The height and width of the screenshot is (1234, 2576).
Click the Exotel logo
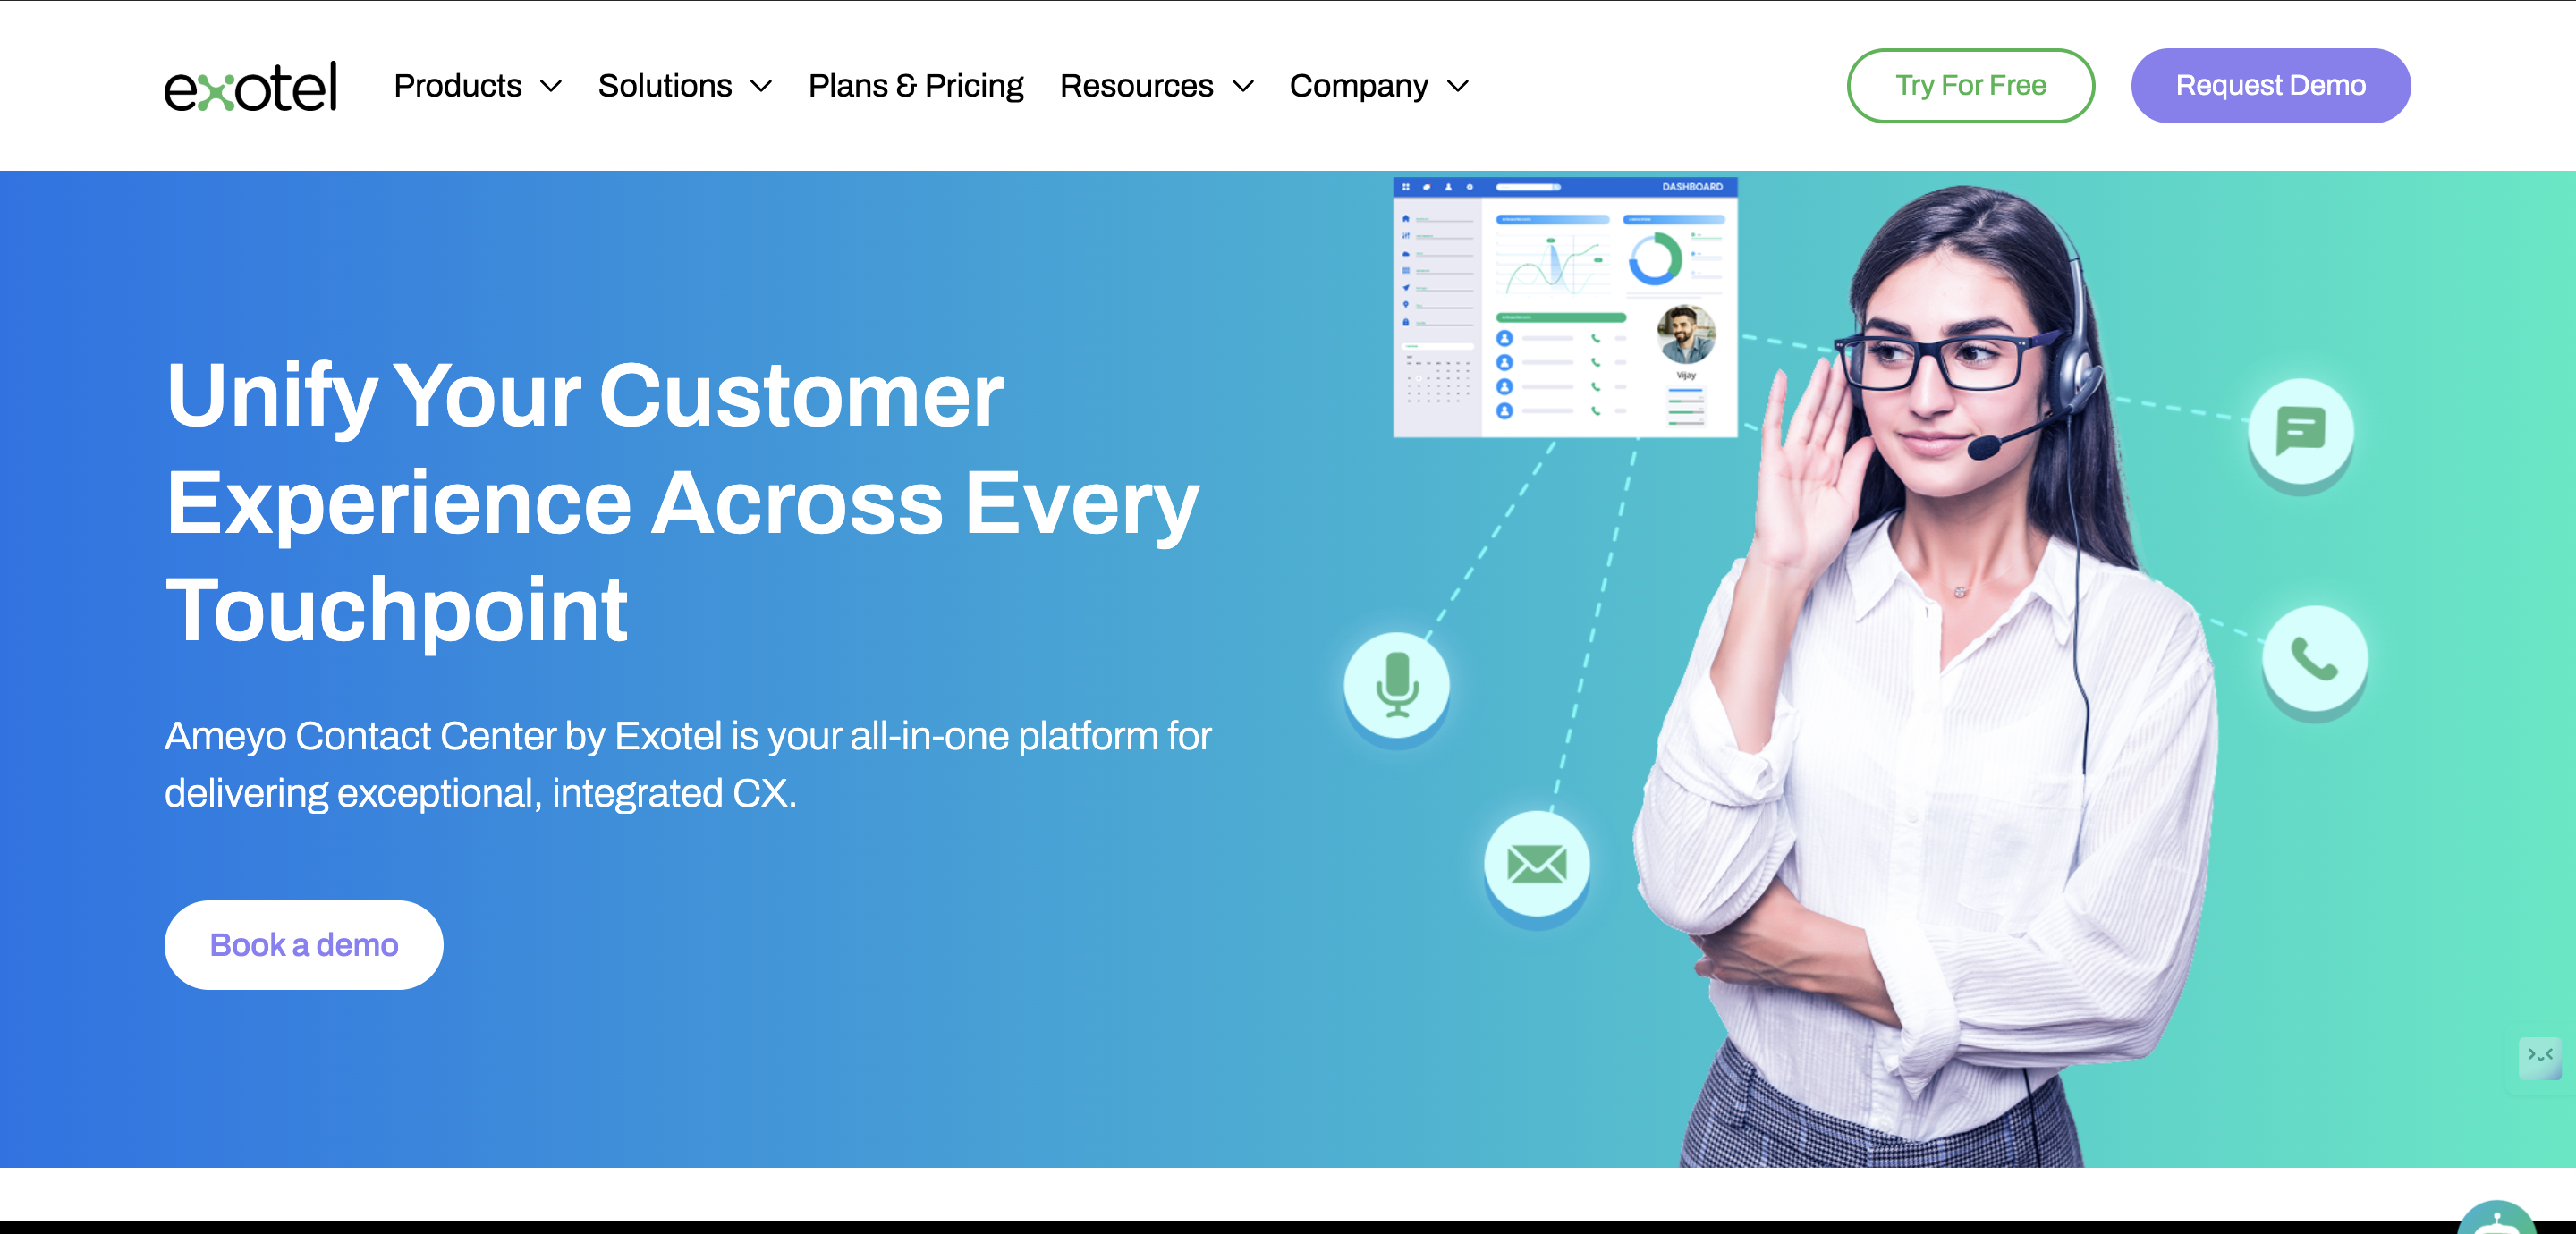(250, 86)
